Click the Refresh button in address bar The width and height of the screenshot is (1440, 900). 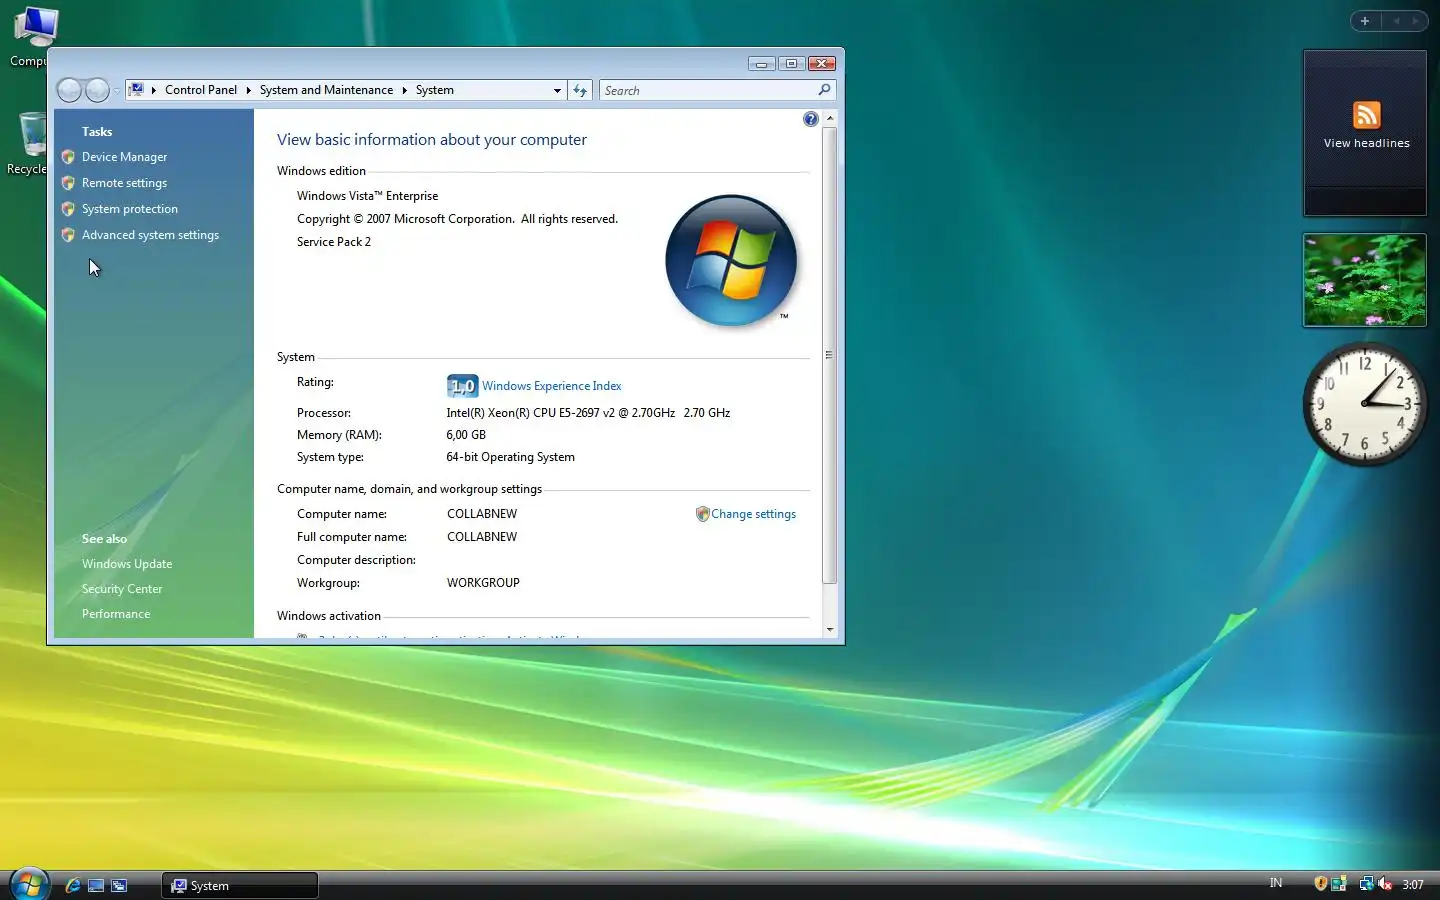pyautogui.click(x=580, y=90)
